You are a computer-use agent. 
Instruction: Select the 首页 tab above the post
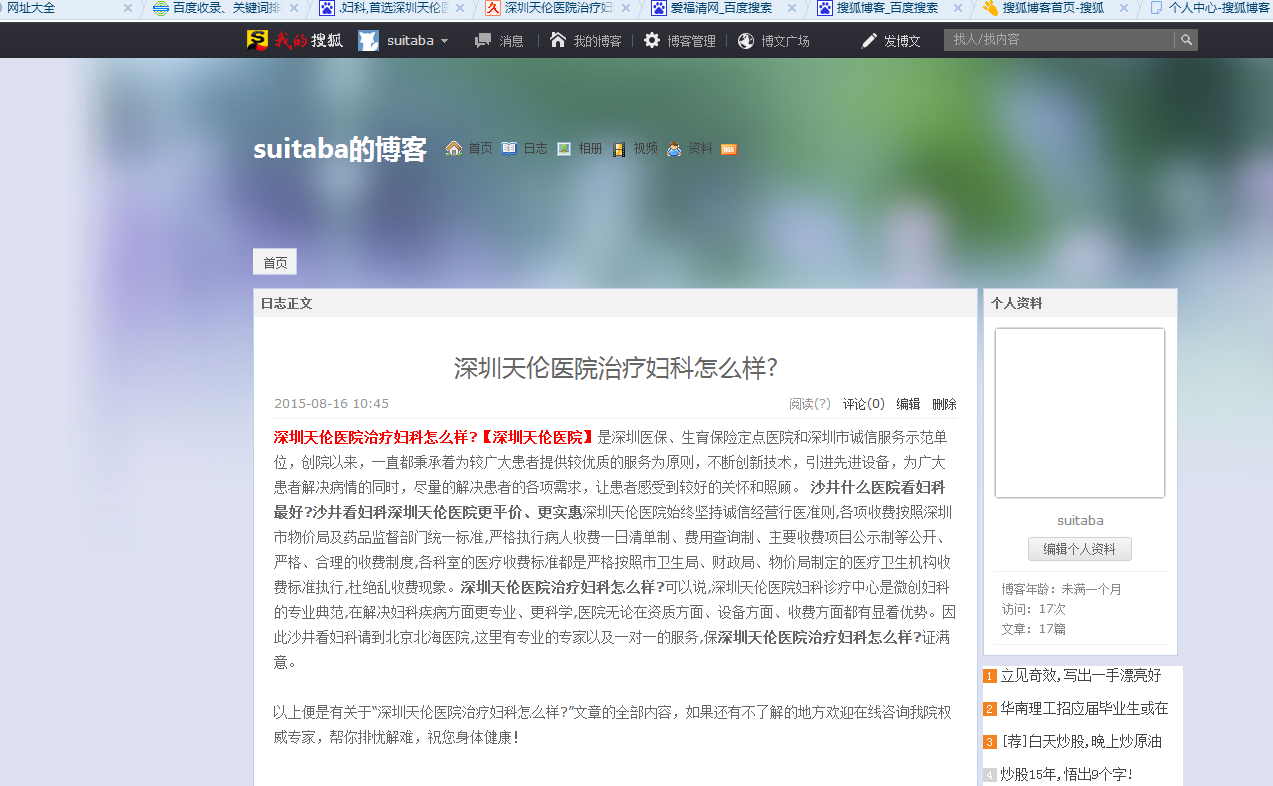pos(275,262)
